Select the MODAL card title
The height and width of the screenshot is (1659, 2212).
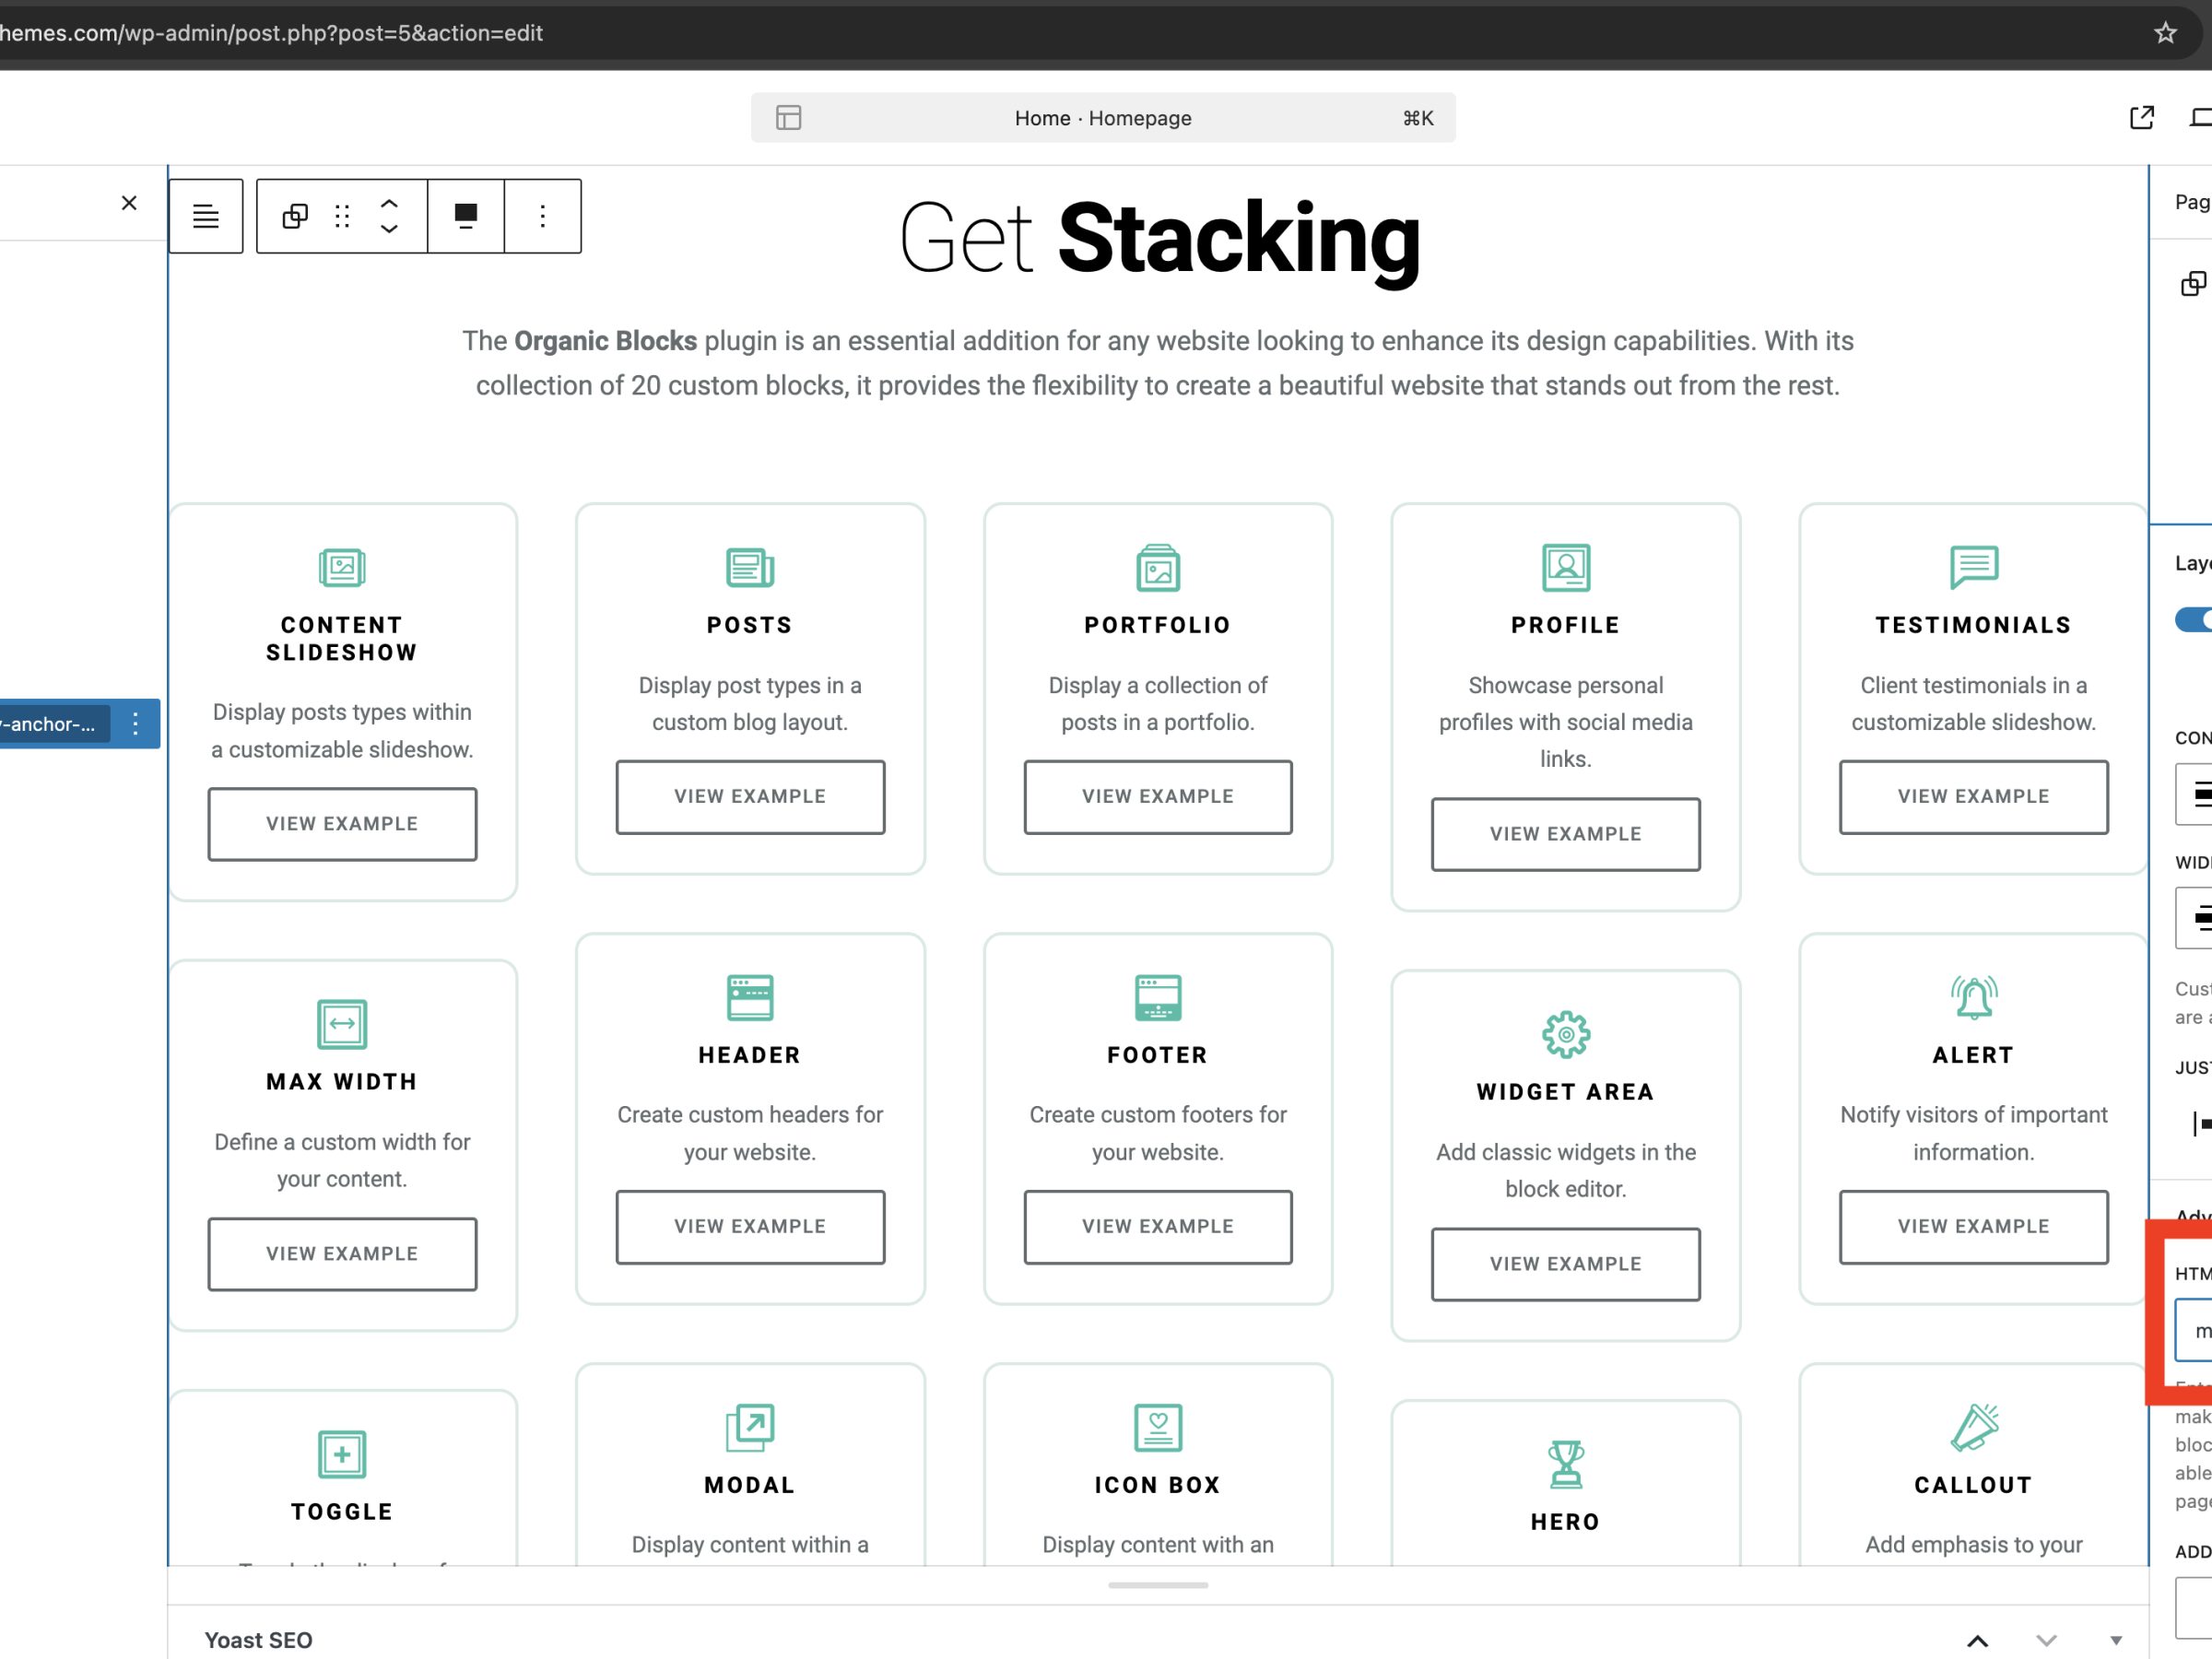750,1485
